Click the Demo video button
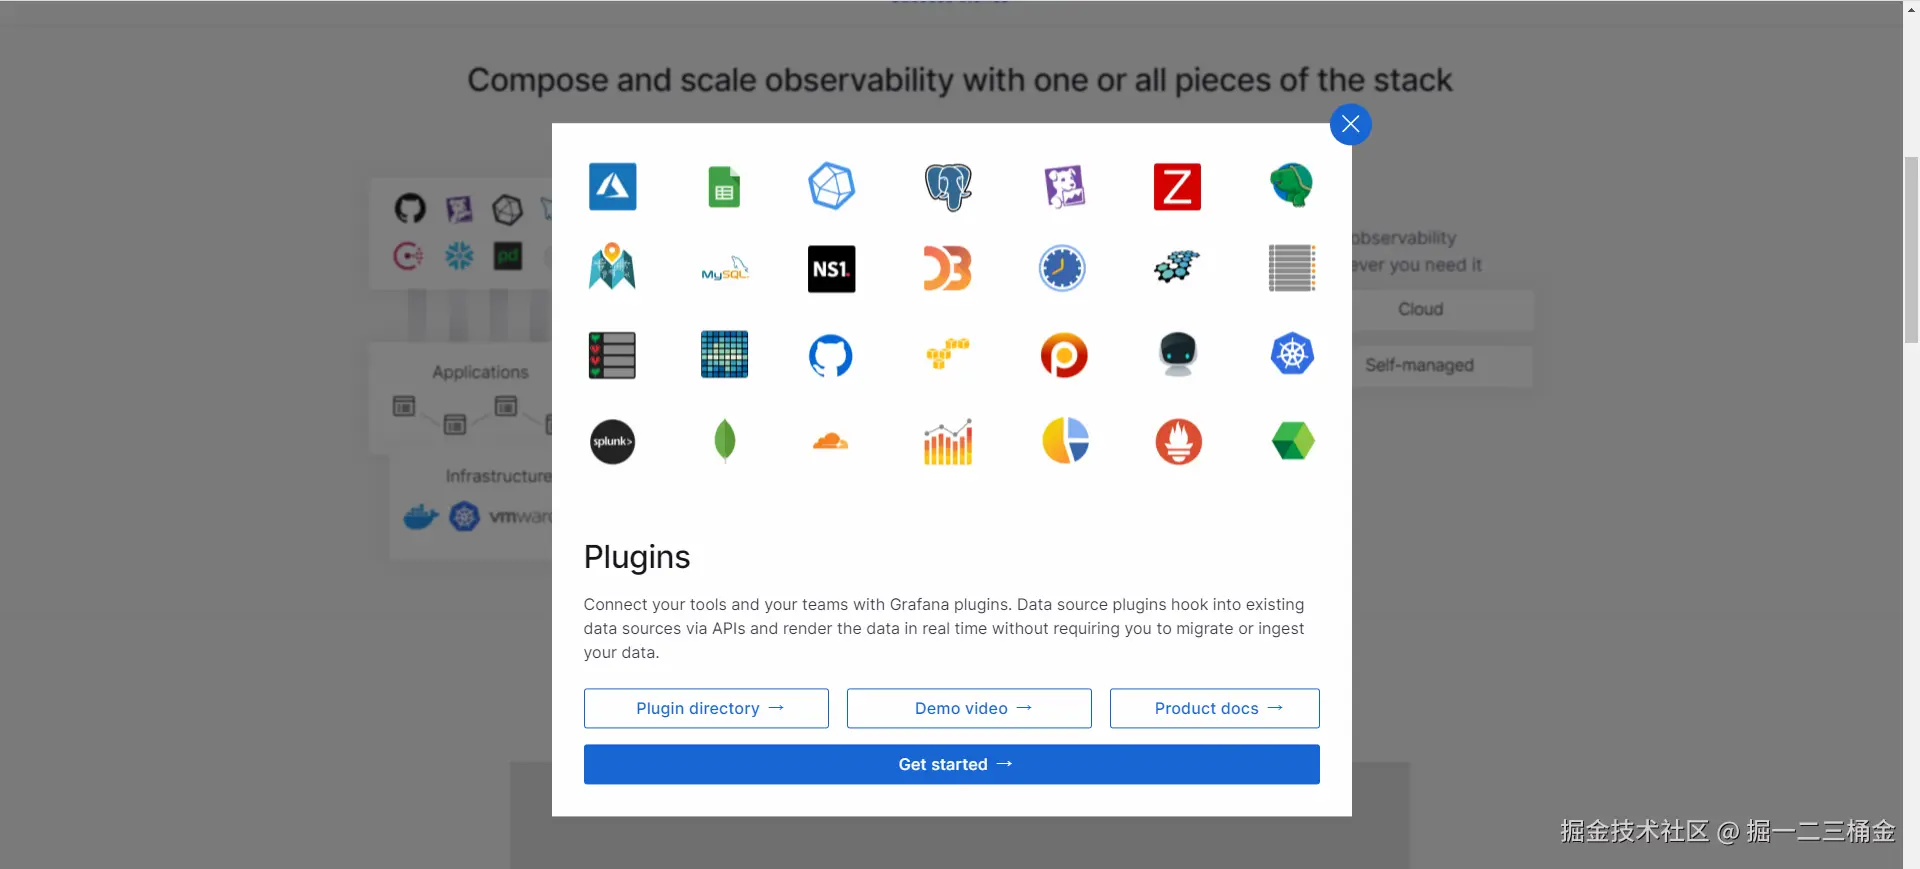 click(968, 708)
